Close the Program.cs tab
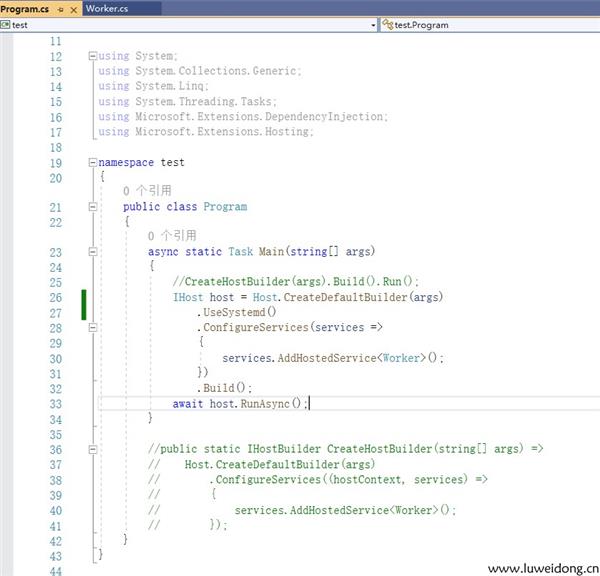This screenshot has width=600, height=576. coord(73,8)
